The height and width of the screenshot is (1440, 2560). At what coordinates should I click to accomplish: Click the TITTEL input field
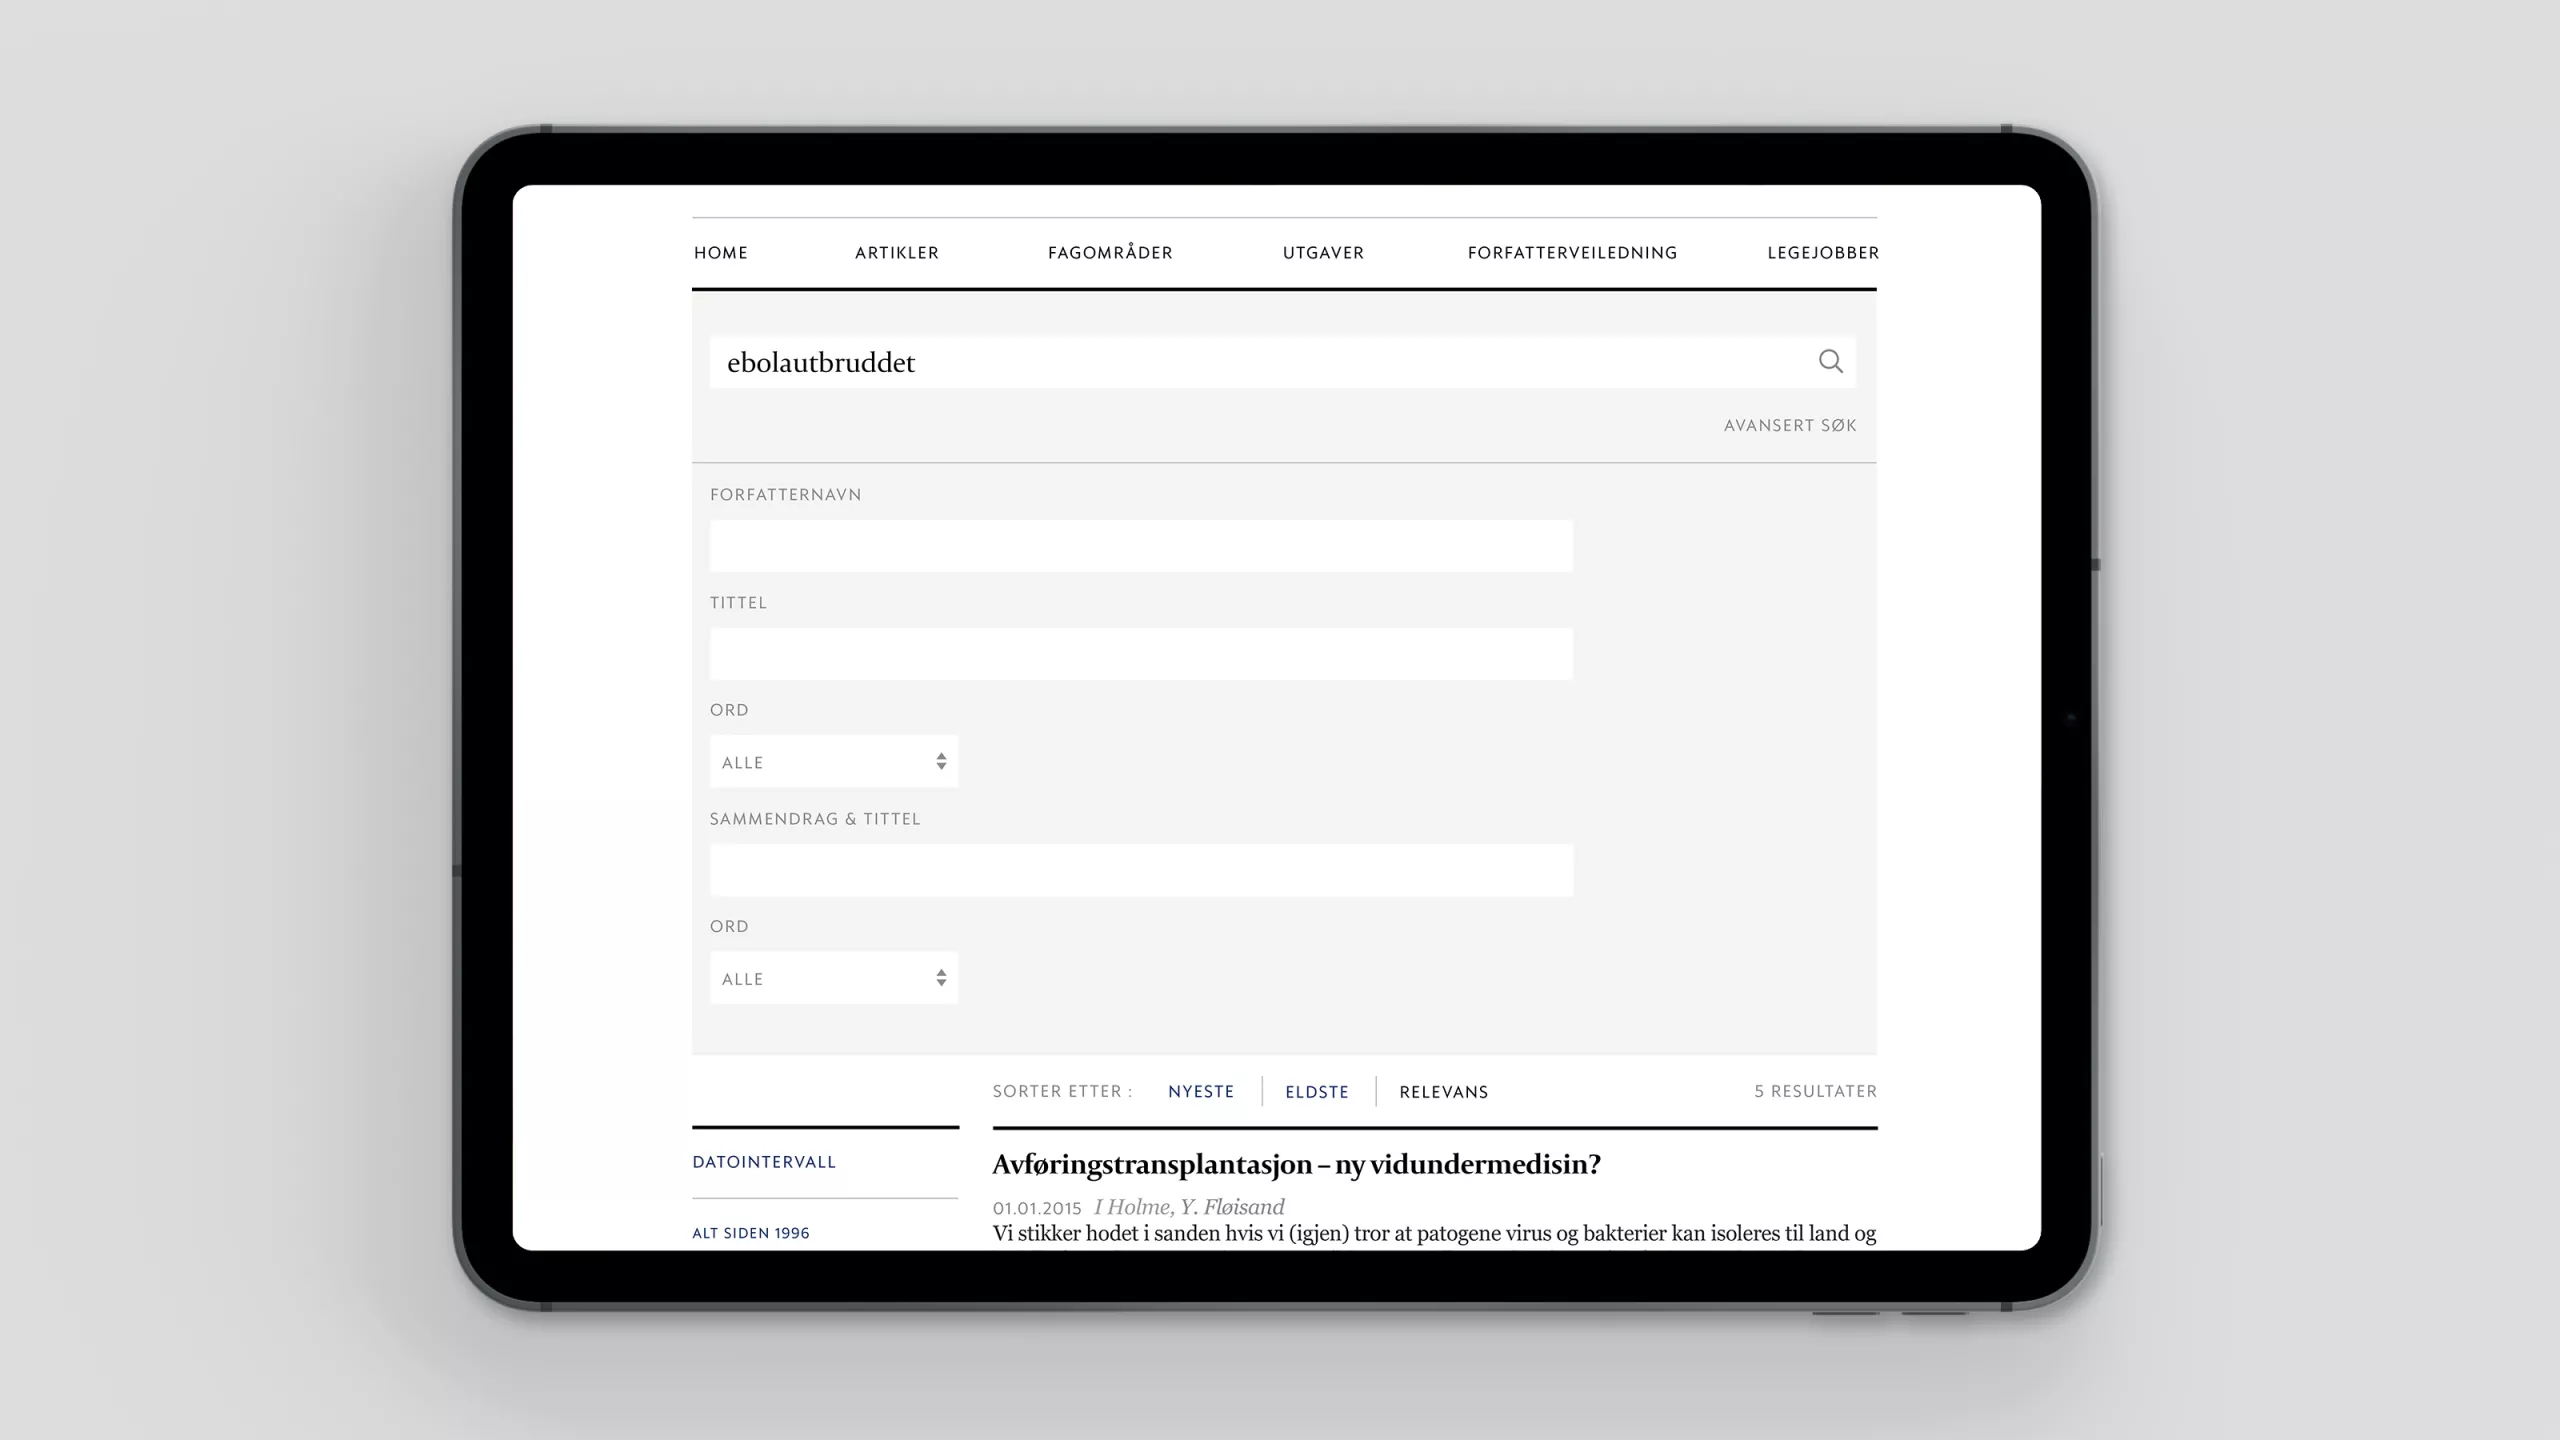(1140, 654)
